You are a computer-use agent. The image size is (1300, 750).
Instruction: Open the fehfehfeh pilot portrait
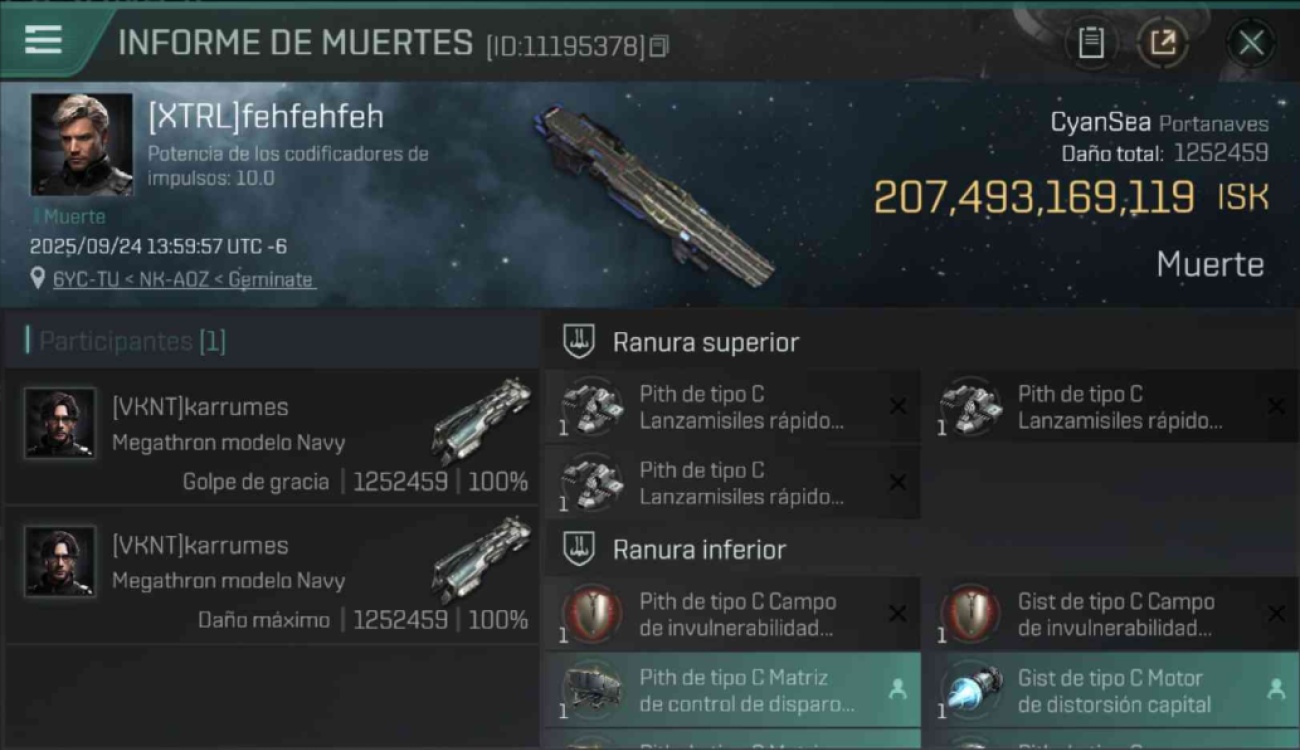pos(81,144)
